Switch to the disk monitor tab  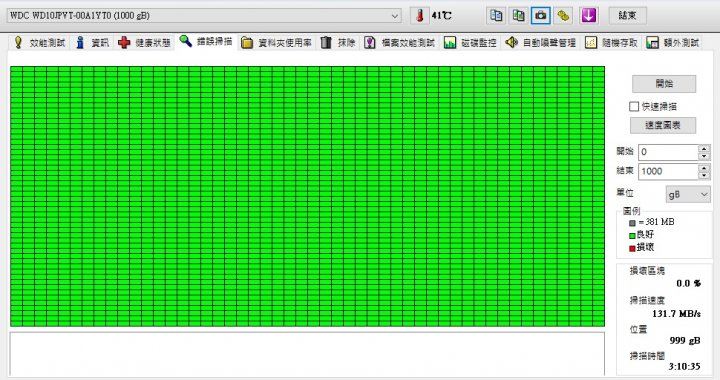pos(470,43)
